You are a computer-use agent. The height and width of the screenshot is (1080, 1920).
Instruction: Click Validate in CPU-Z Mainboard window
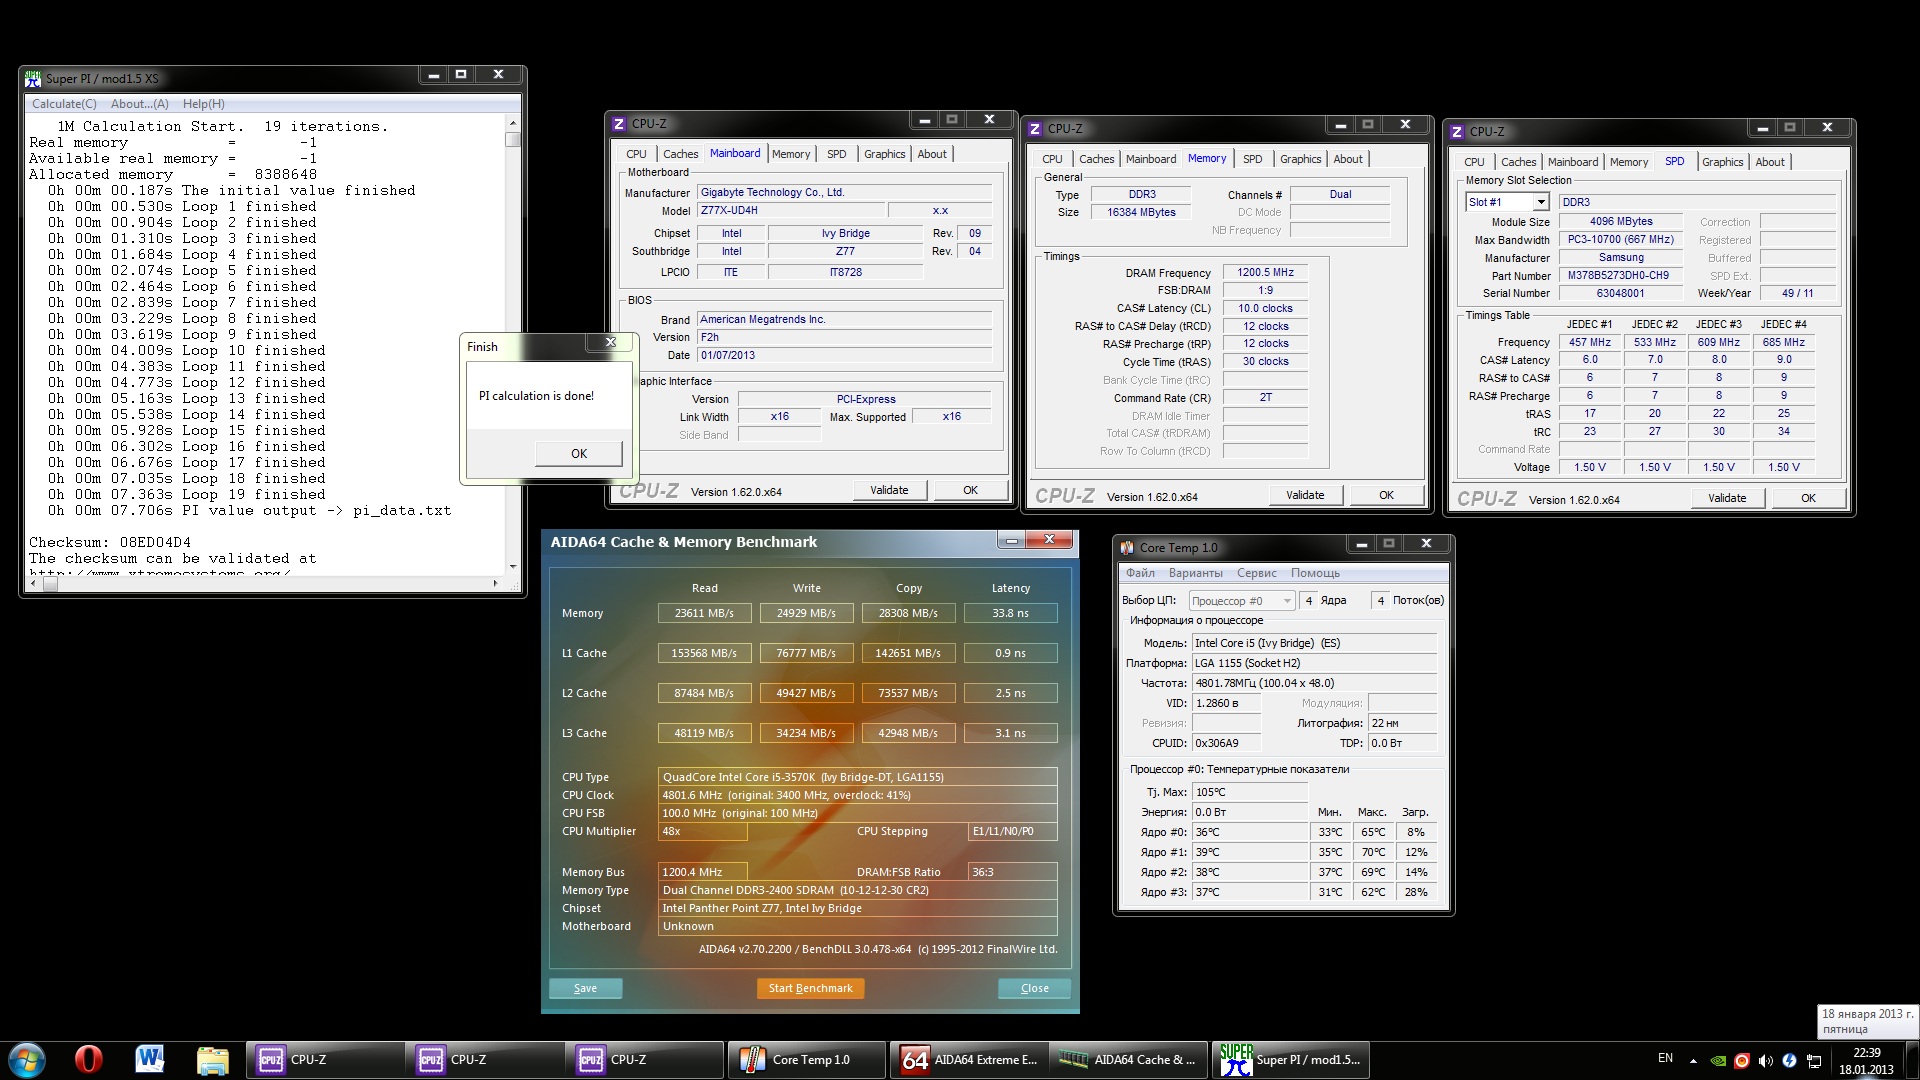(x=889, y=490)
